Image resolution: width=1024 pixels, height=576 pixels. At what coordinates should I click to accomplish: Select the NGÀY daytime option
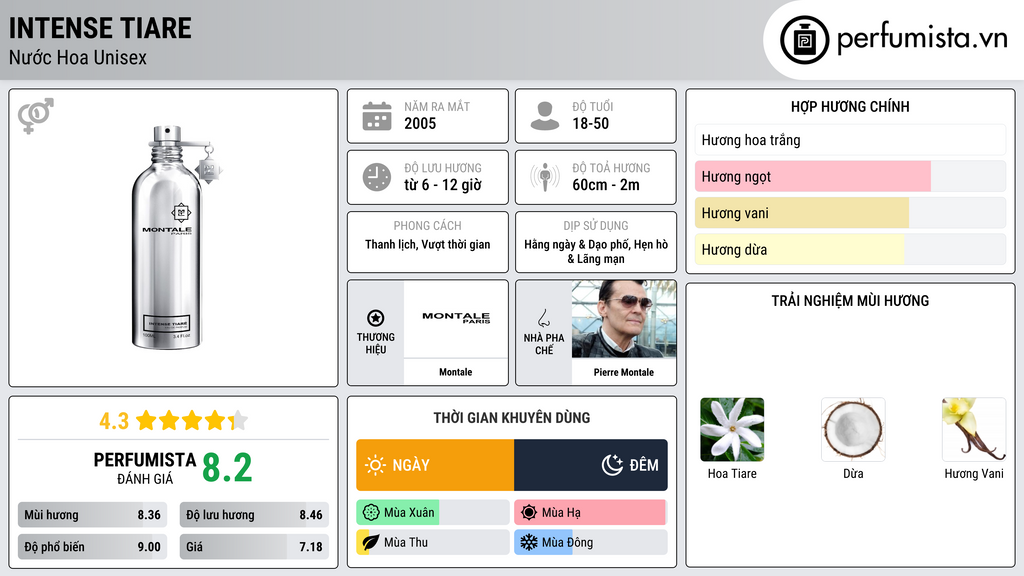[x=435, y=465]
